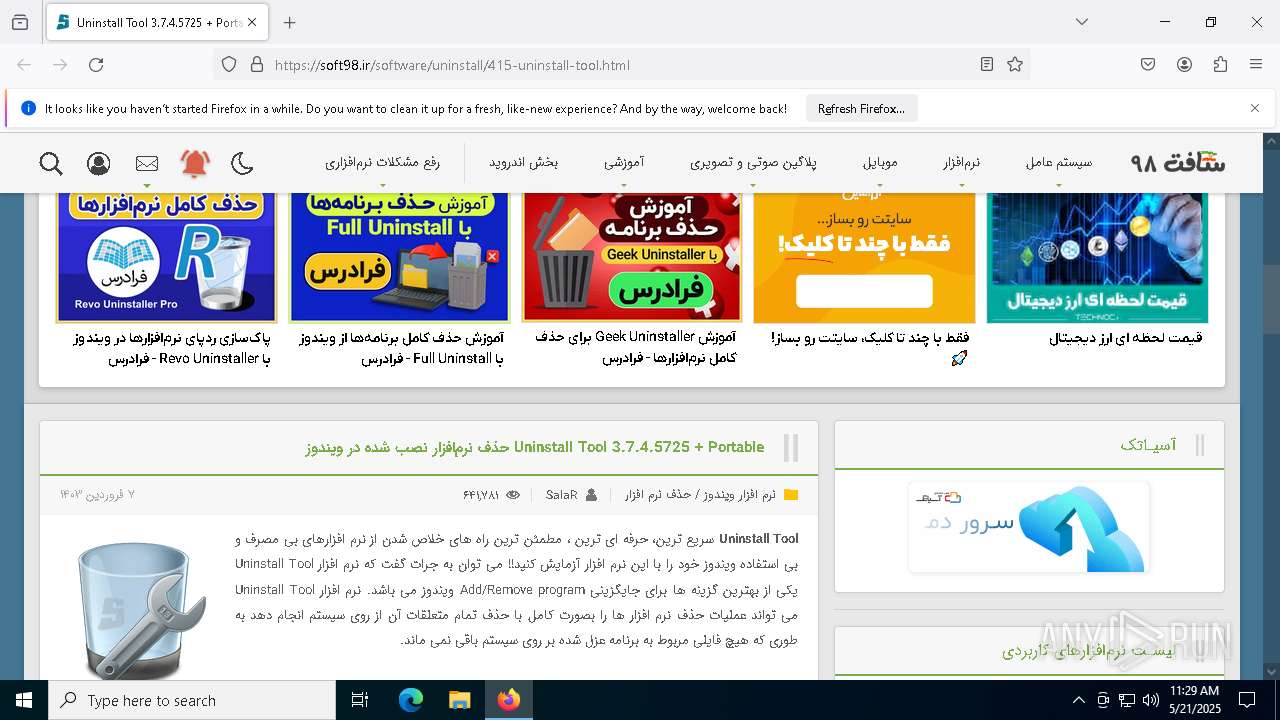Expand آموزشی navigation menu
The height and width of the screenshot is (720, 1280).
[624, 162]
